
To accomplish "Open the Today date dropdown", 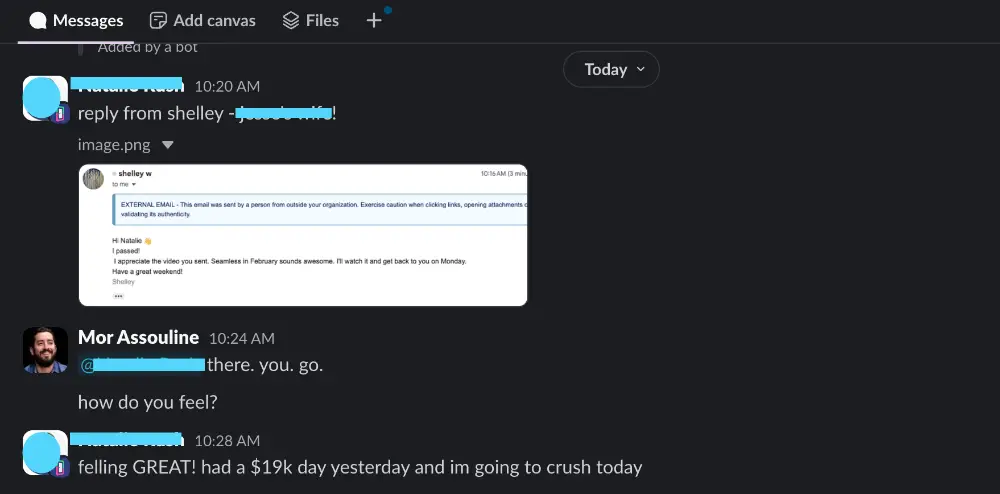I will point(611,70).
